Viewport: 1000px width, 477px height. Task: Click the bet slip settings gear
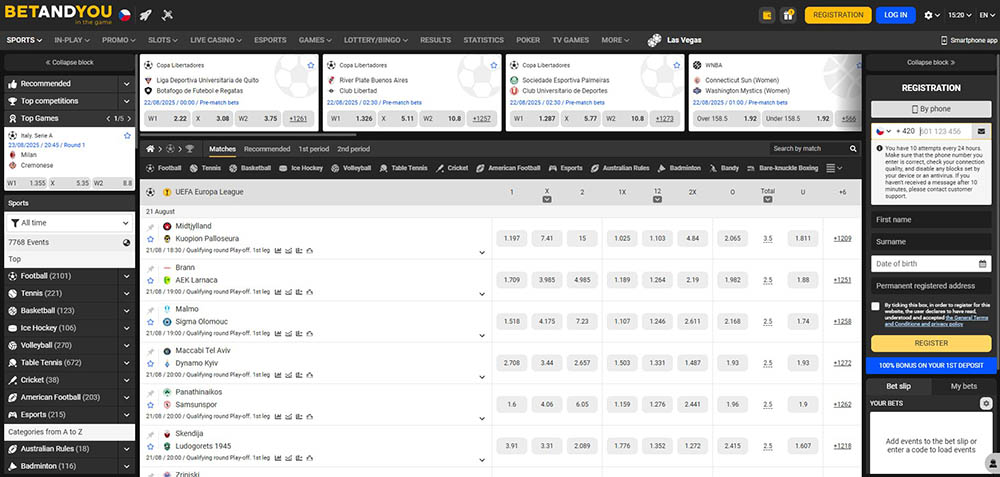[986, 403]
